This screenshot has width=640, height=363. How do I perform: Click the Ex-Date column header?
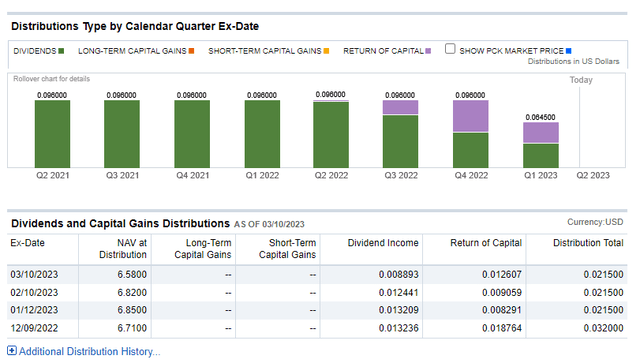point(27,243)
